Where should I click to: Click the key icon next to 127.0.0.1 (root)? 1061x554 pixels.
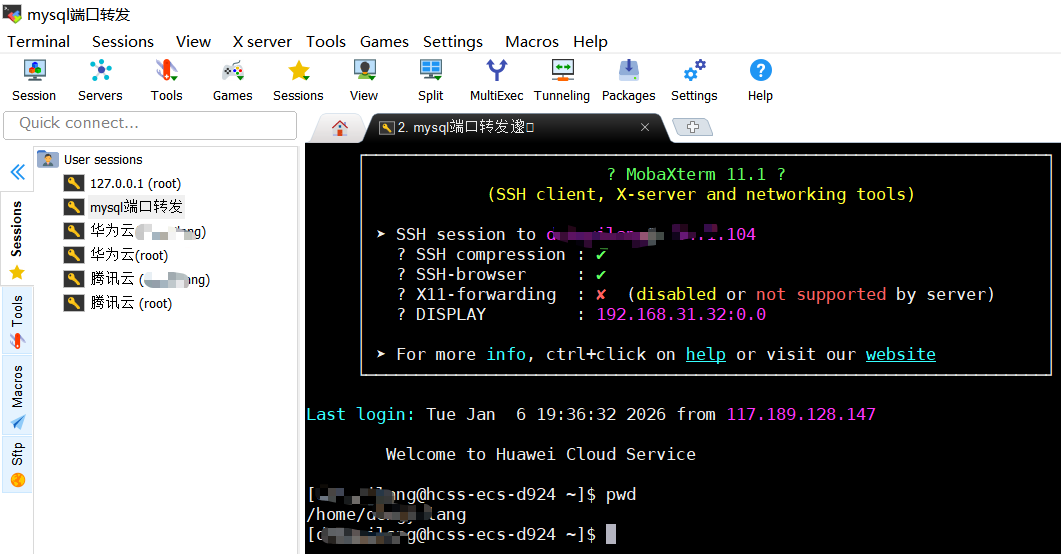click(x=74, y=183)
